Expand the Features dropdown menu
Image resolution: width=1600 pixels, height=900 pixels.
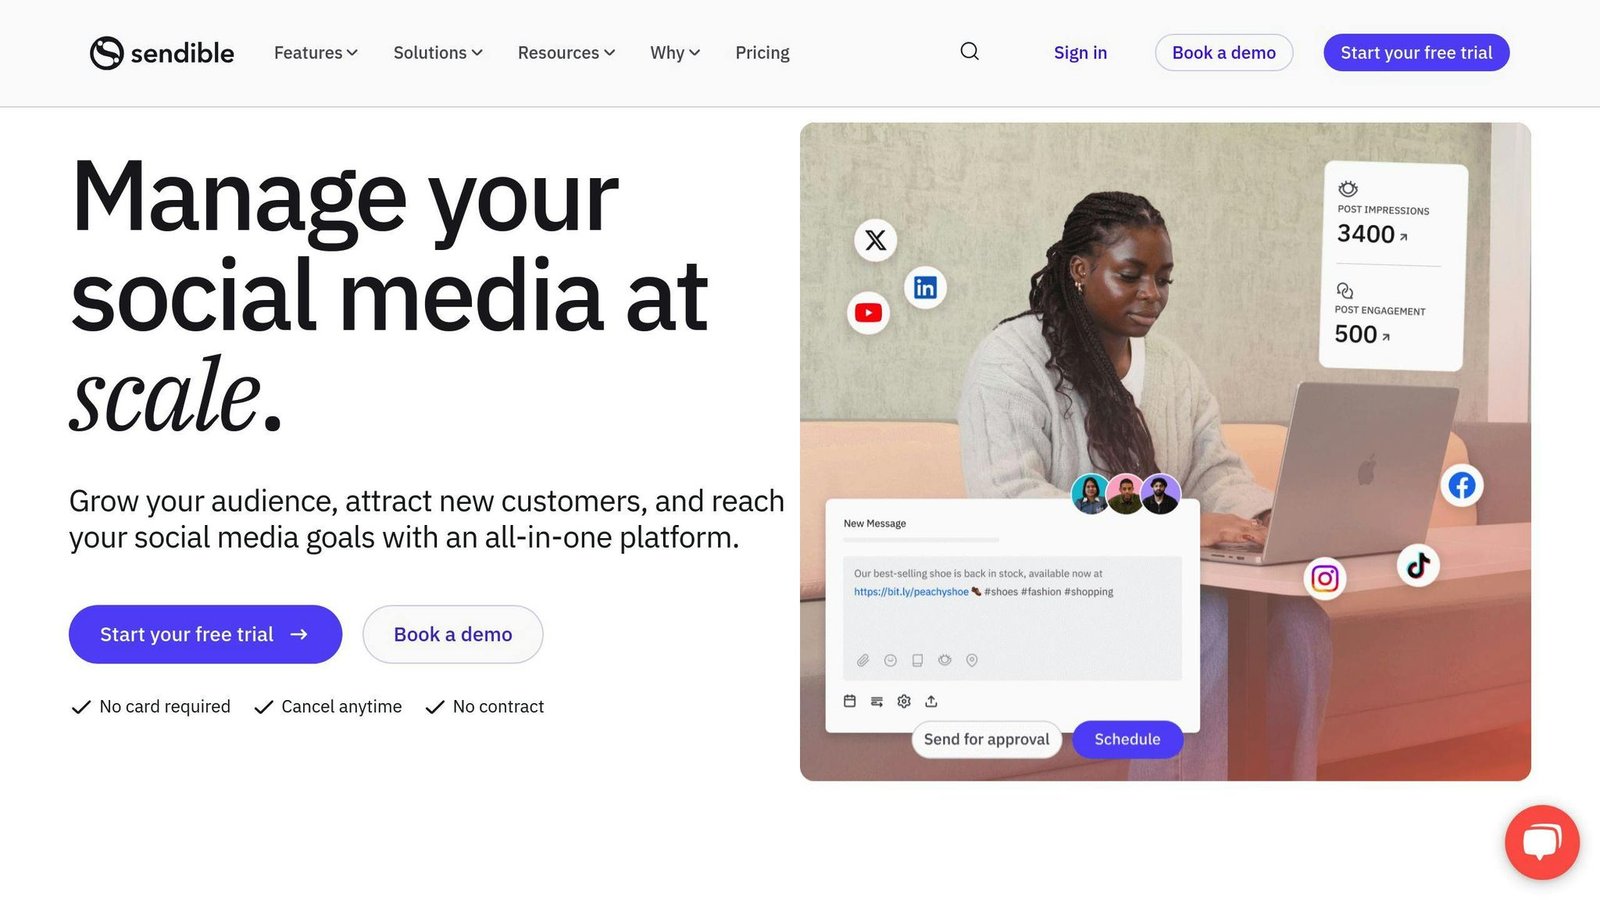316,53
